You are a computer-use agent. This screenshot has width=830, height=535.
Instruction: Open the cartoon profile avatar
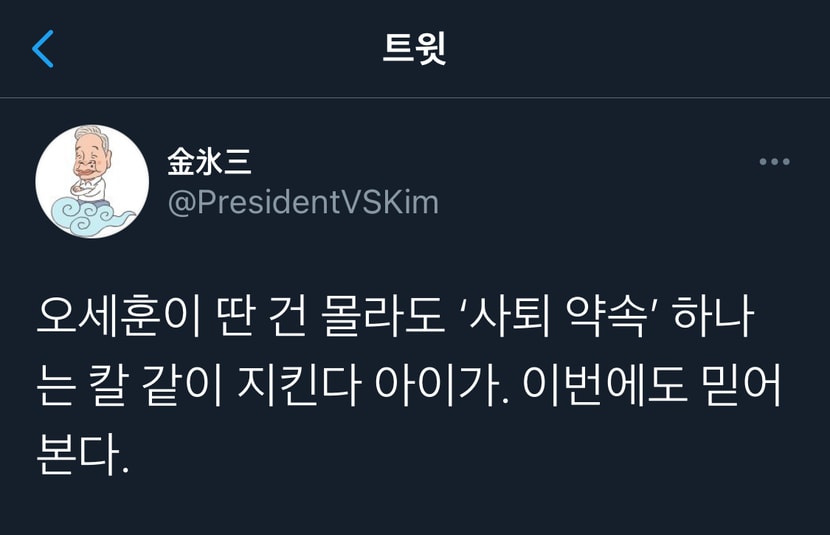tap(92, 182)
